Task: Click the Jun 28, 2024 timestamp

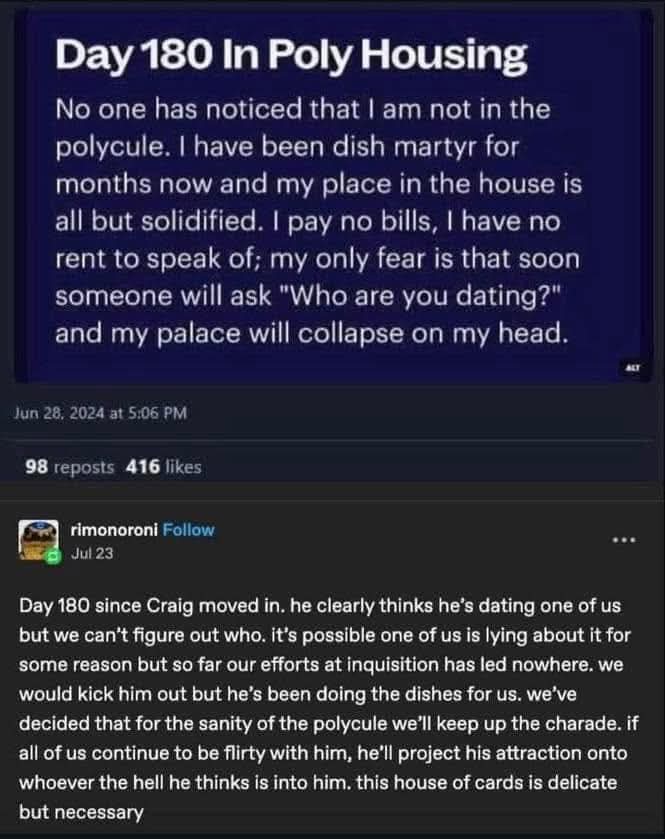Action: (100, 413)
